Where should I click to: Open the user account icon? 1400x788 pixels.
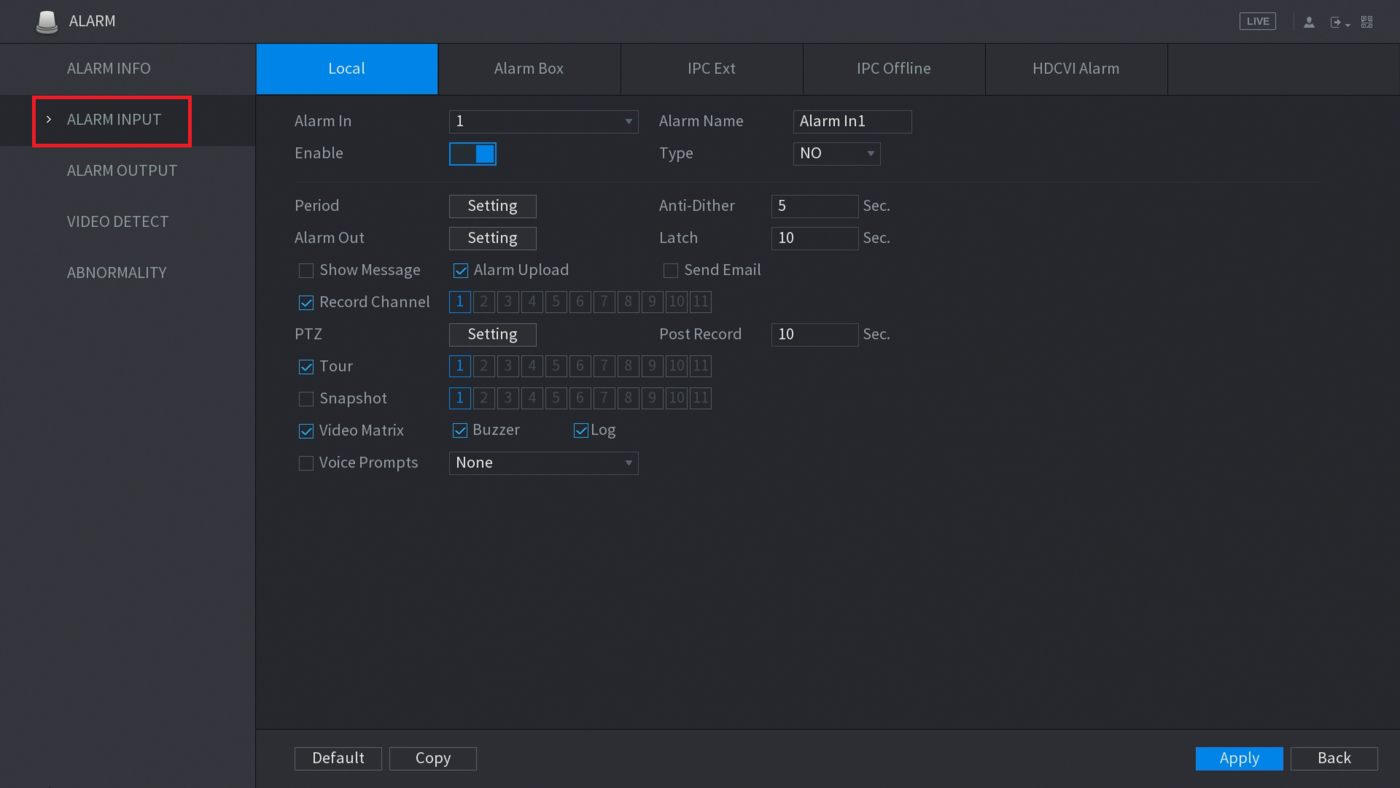point(1309,22)
